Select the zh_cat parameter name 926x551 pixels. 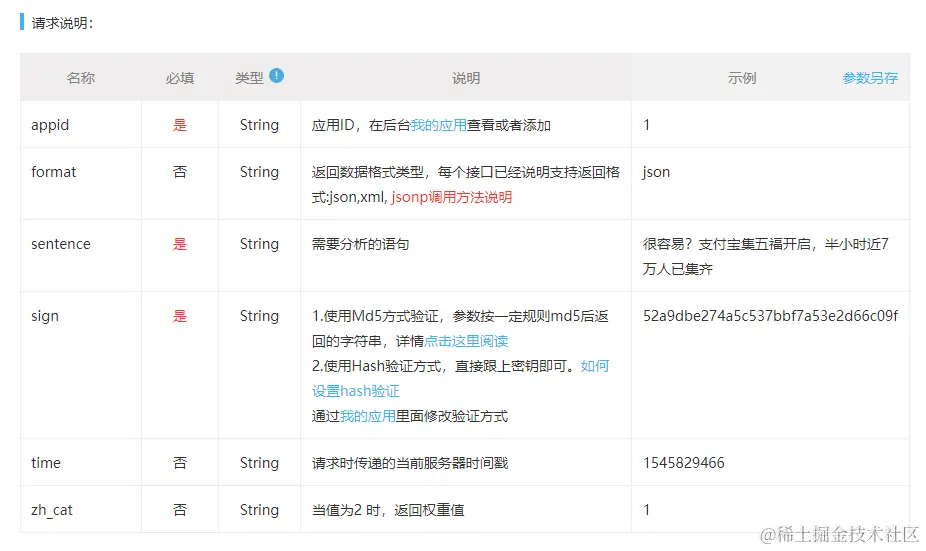click(52, 510)
